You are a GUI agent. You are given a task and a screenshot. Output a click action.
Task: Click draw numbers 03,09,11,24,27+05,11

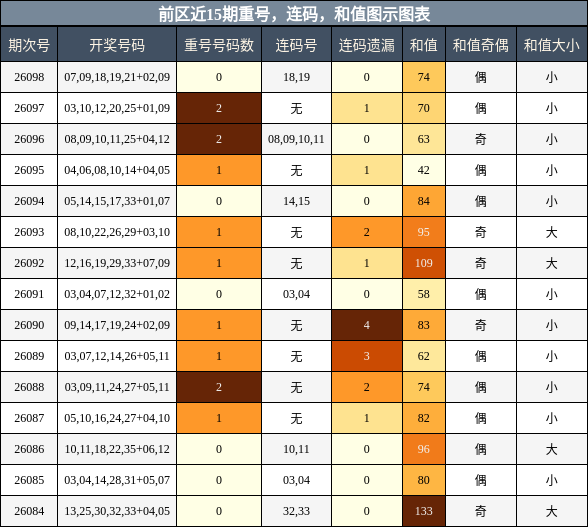point(117,387)
